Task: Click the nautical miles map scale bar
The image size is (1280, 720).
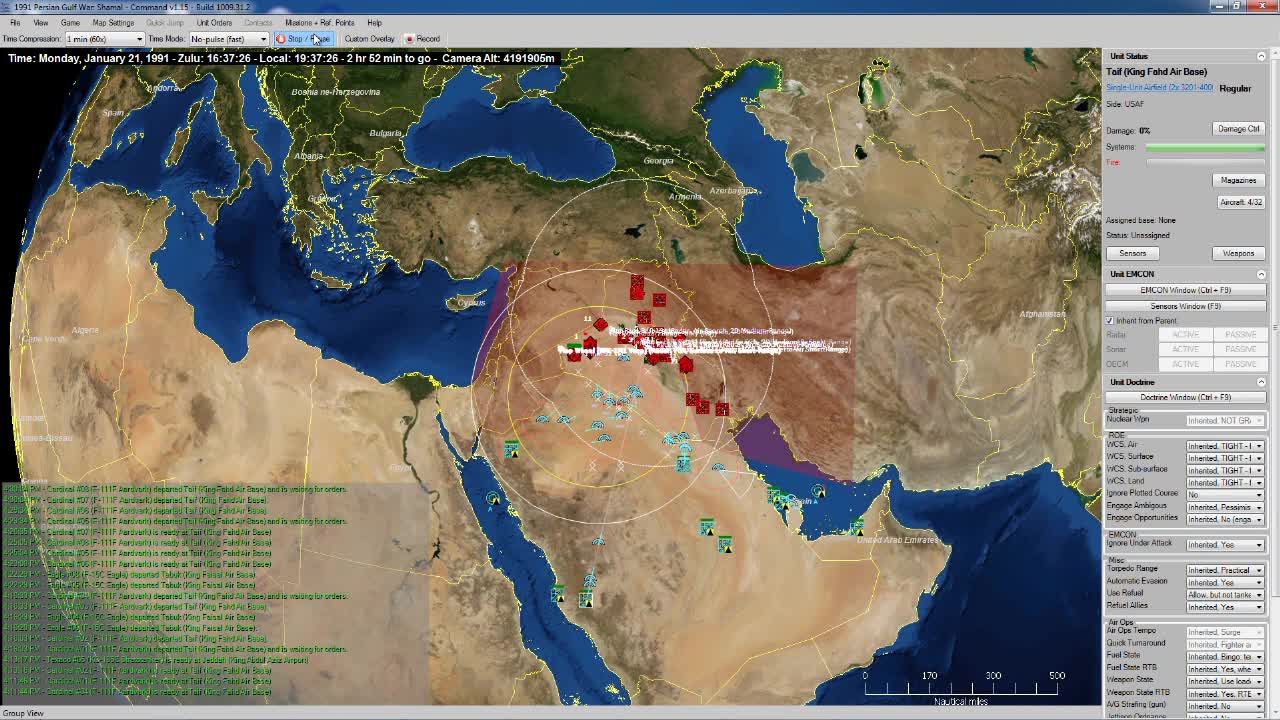Action: [960, 690]
